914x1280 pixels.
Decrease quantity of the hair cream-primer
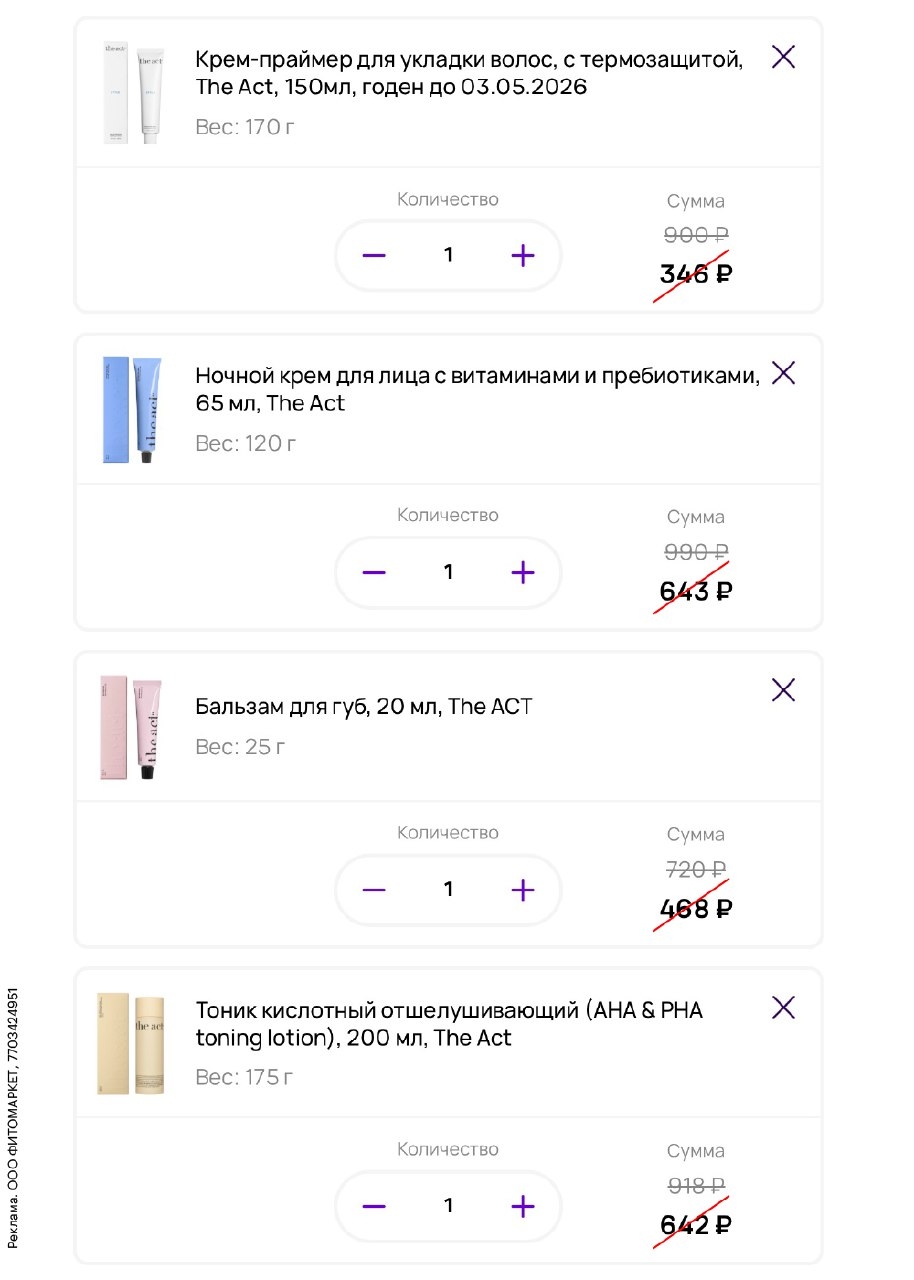point(374,256)
